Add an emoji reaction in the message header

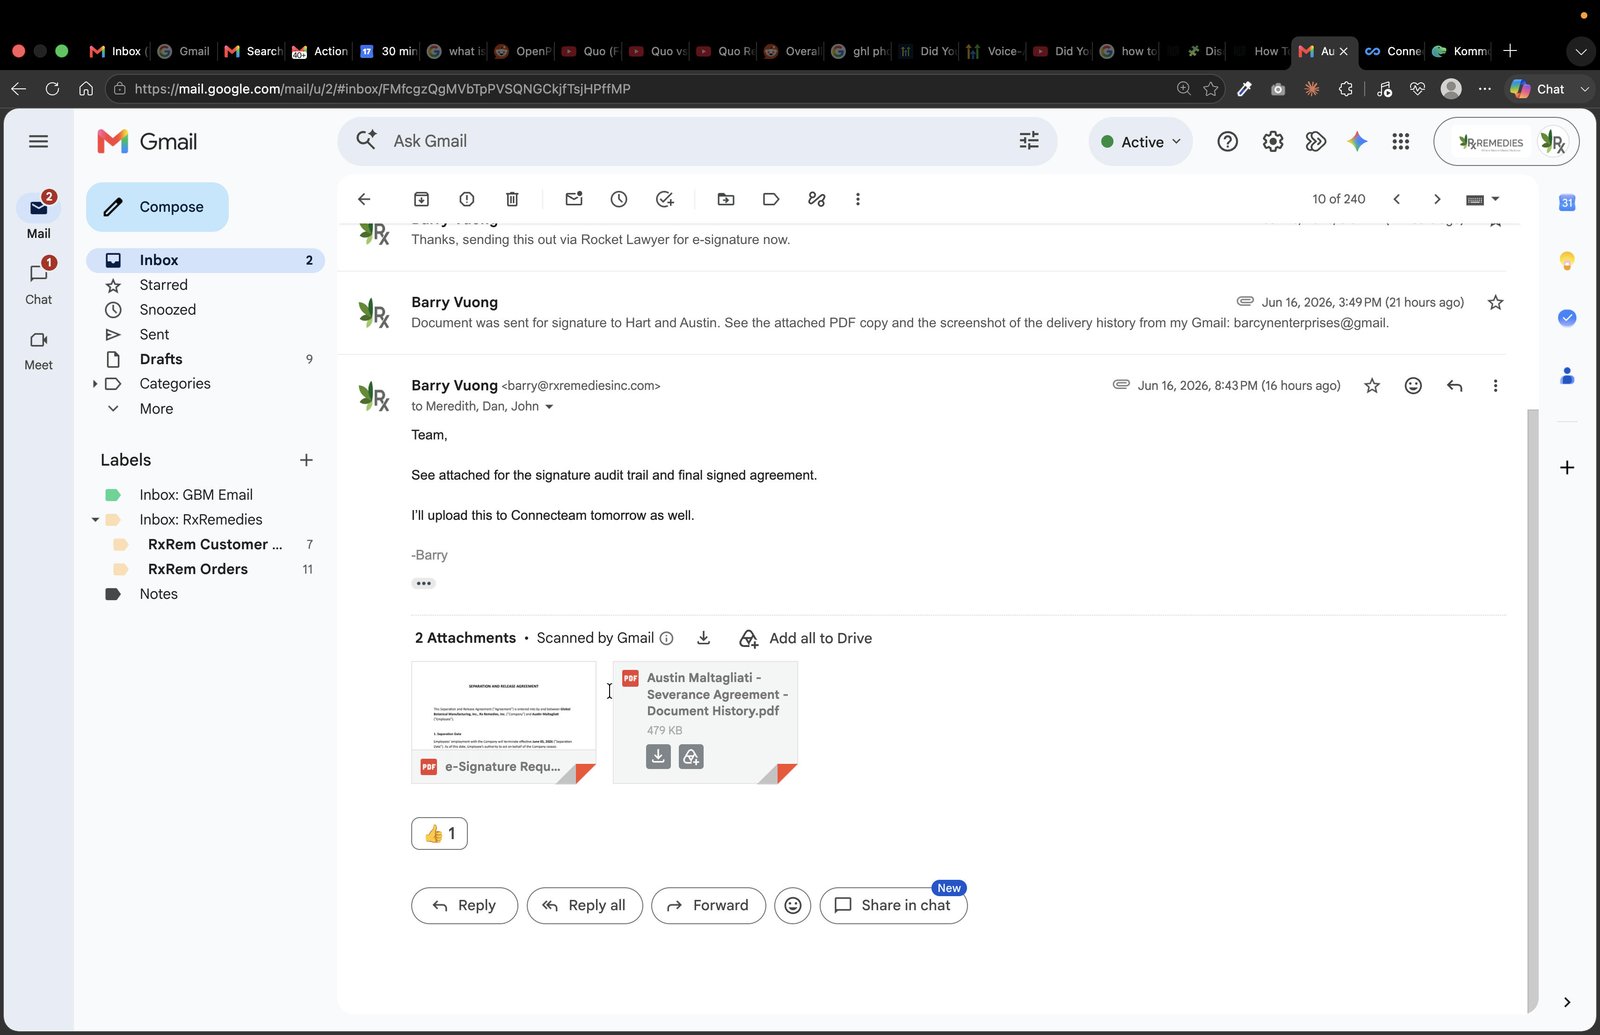1413,386
